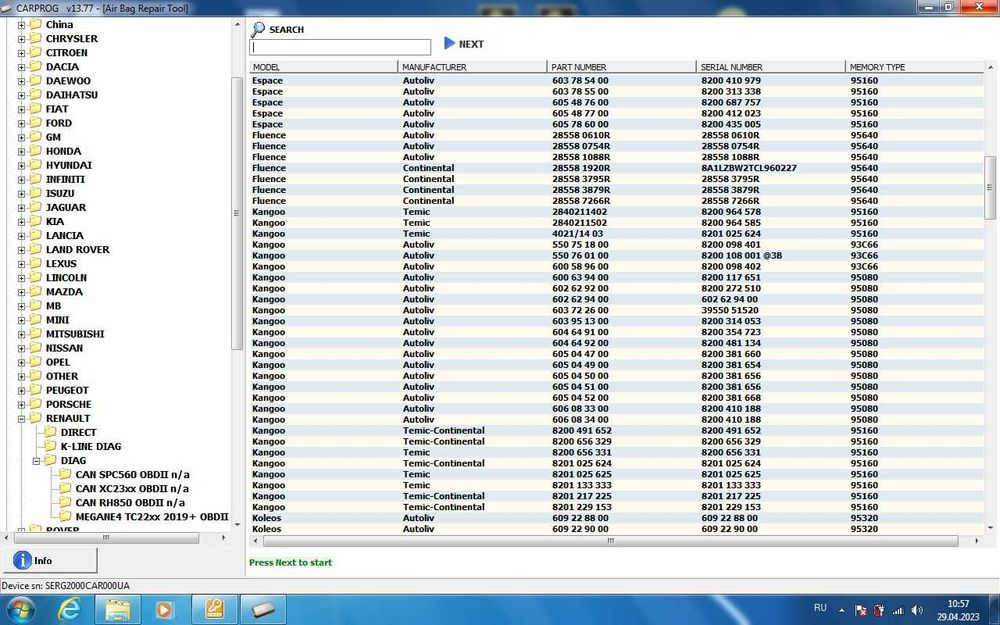Select row with serial 8A1LZBW2TCL960227
Screen dimensions: 1000x625
pyautogui.click(x=616, y=168)
